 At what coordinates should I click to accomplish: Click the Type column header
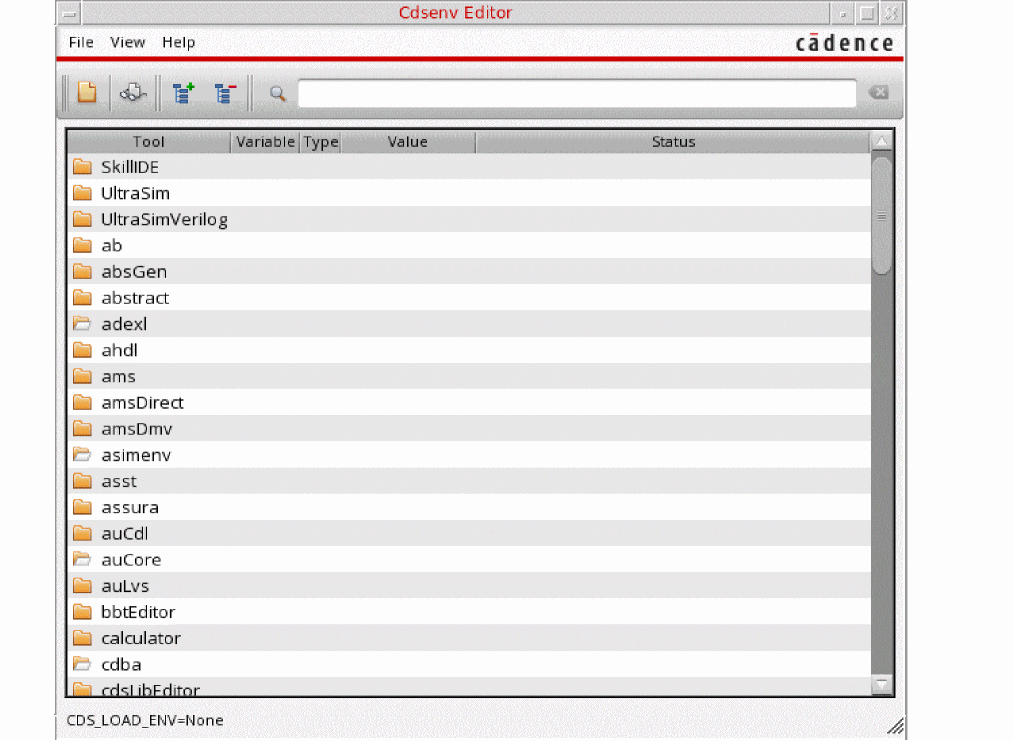(321, 141)
